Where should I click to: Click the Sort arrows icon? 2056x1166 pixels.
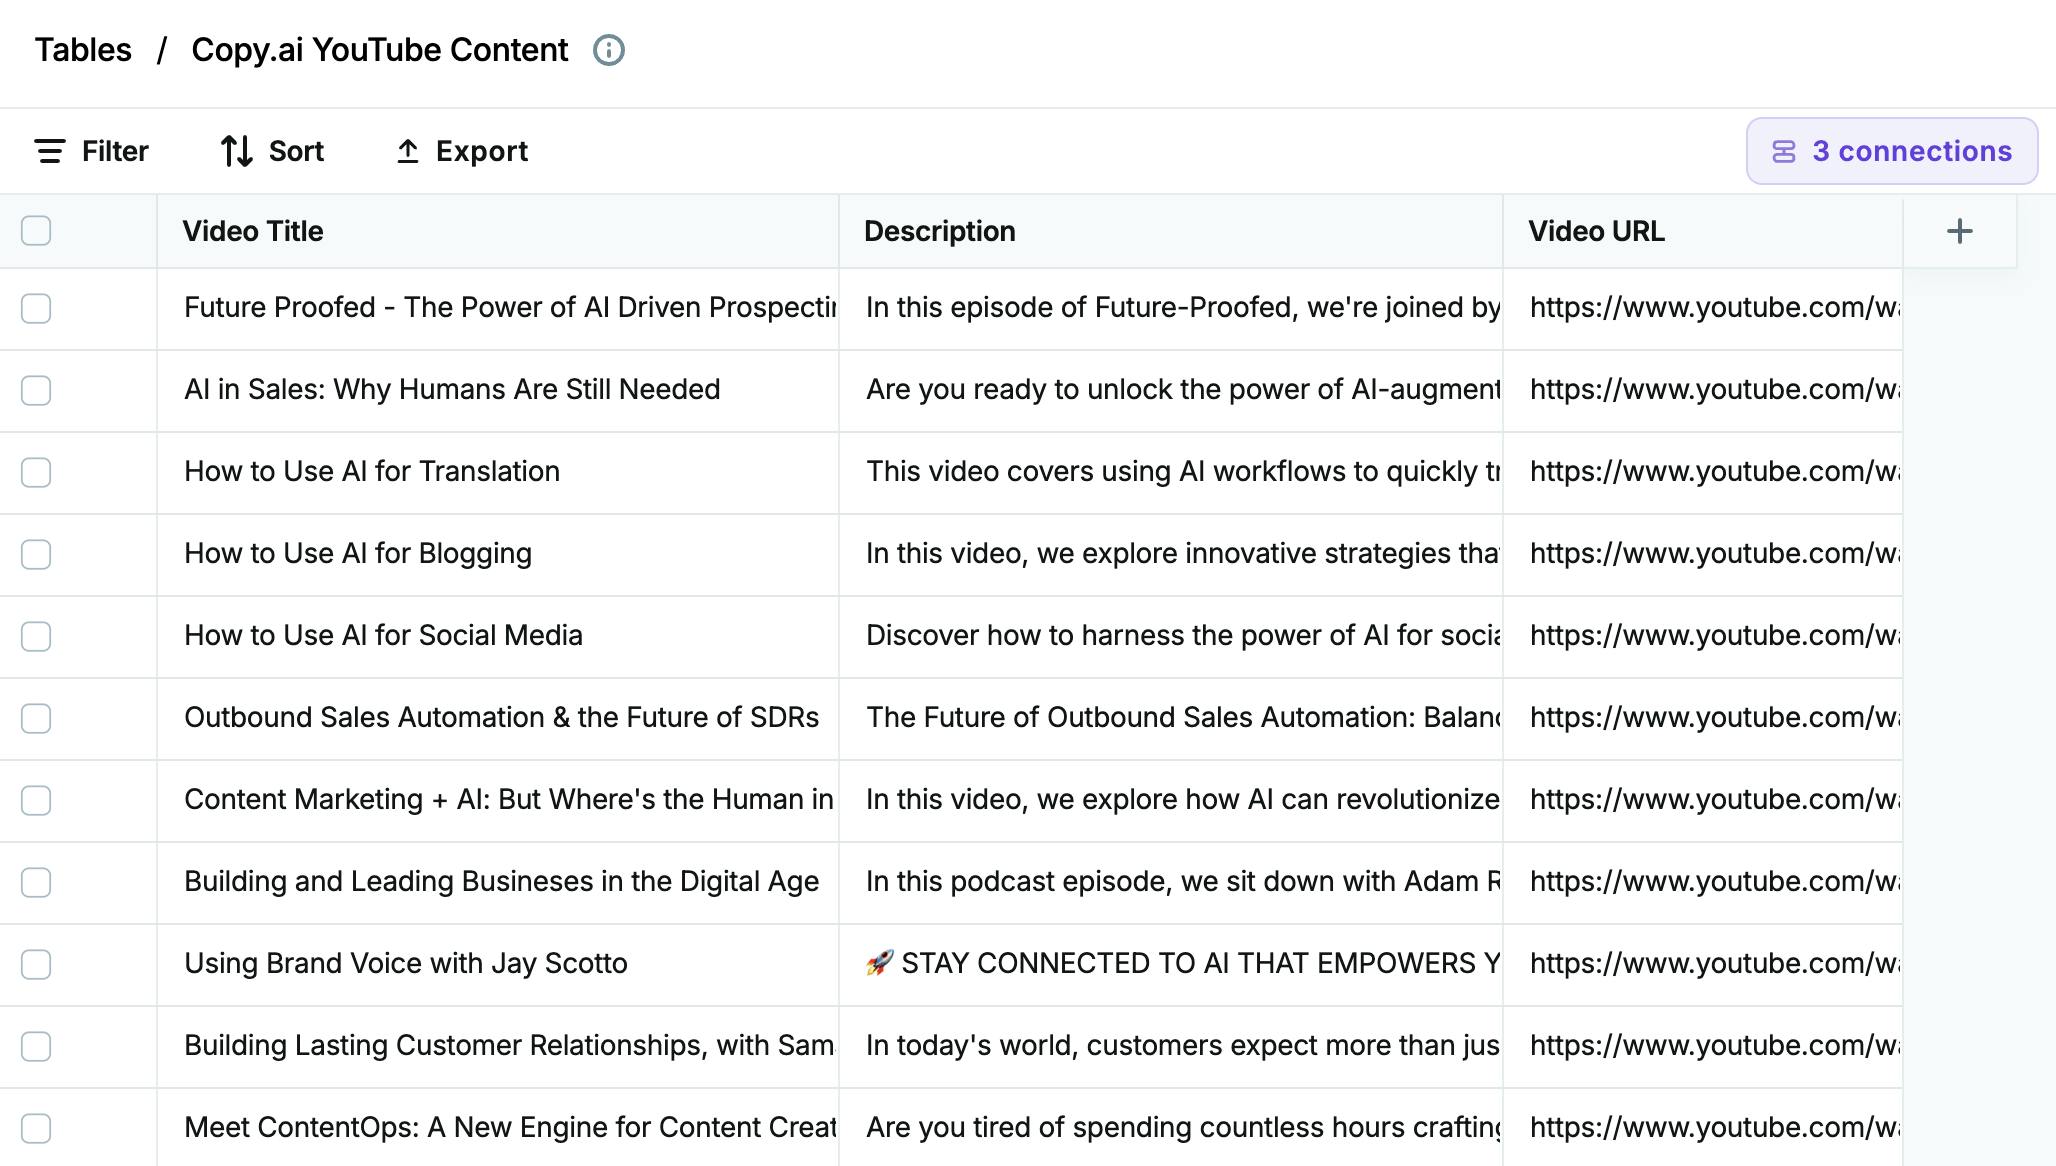point(237,151)
